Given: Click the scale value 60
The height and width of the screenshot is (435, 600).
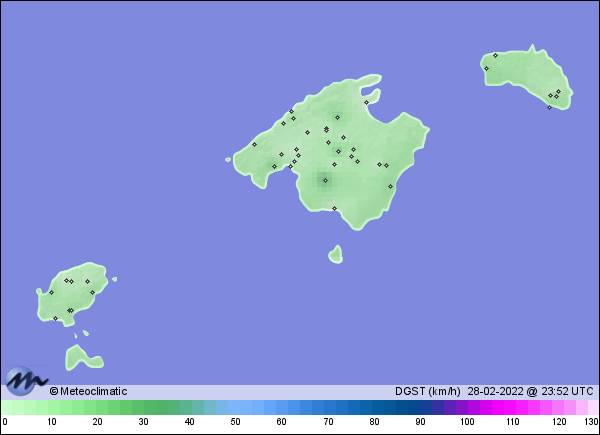Looking at the screenshot, I should click(x=282, y=422).
